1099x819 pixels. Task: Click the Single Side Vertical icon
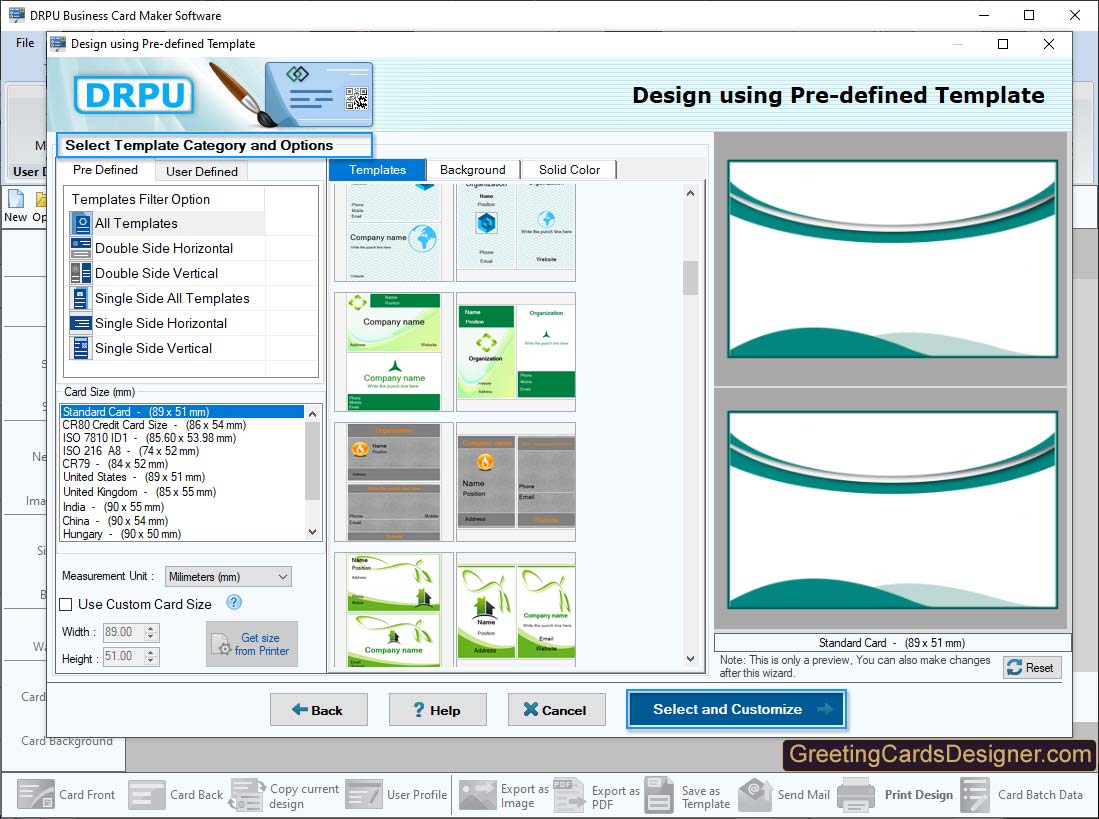click(x=81, y=348)
